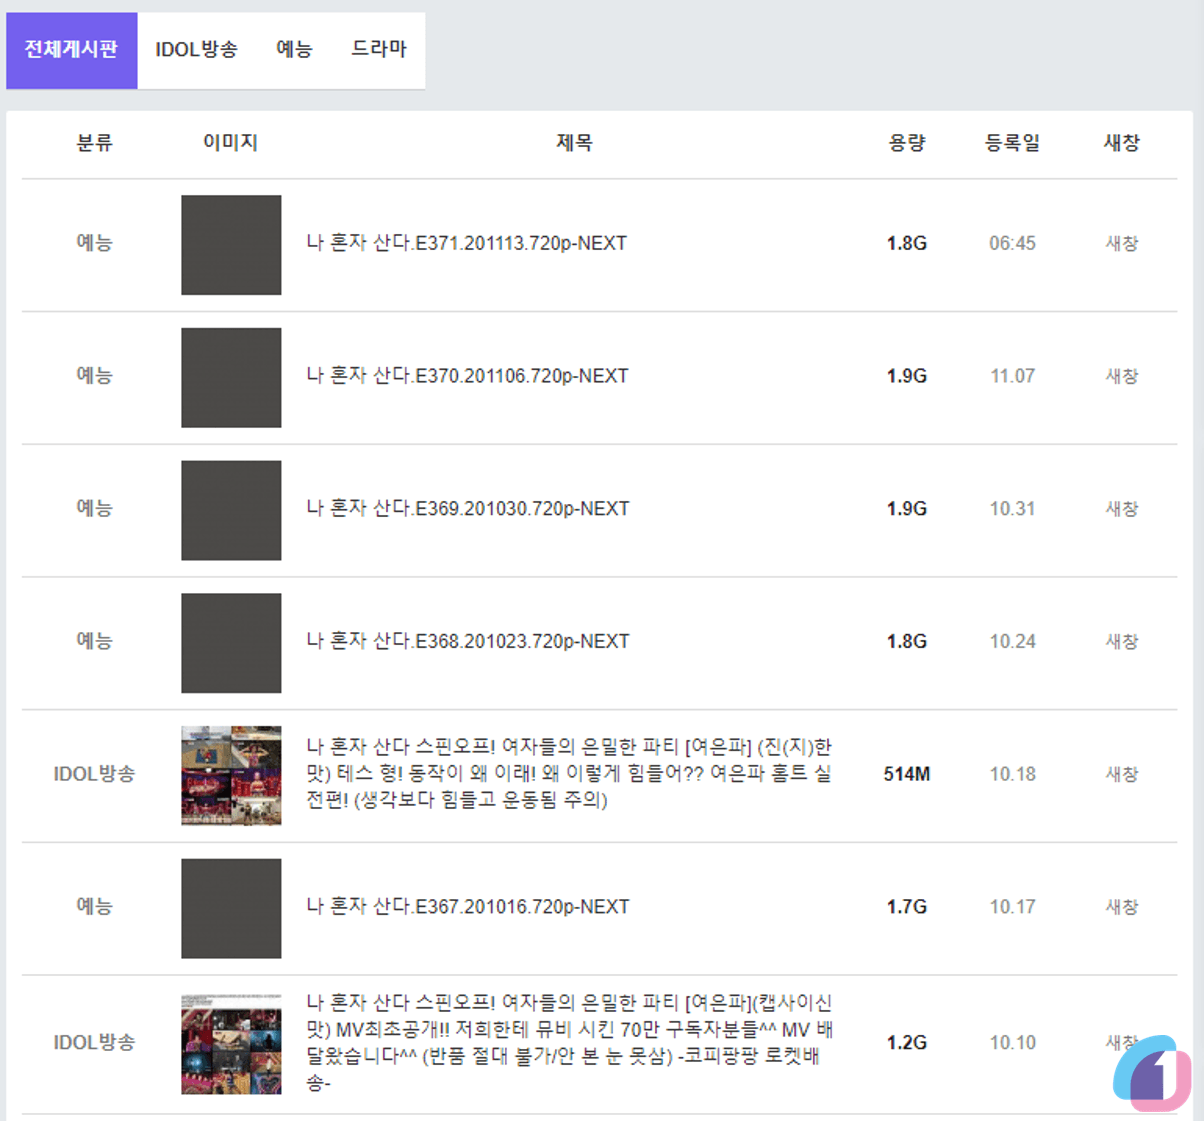
Task: Click the 제목 column header
Action: [574, 143]
